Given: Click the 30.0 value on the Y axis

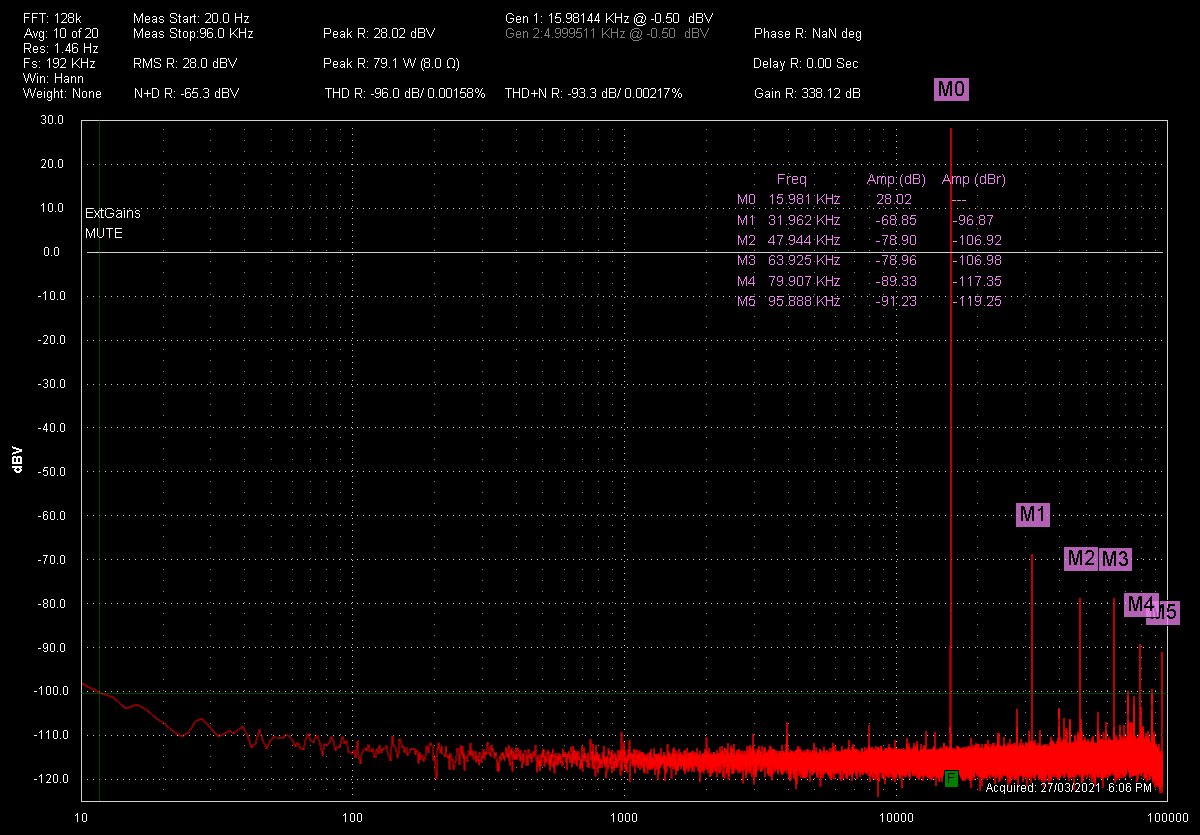Looking at the screenshot, I should (x=51, y=120).
